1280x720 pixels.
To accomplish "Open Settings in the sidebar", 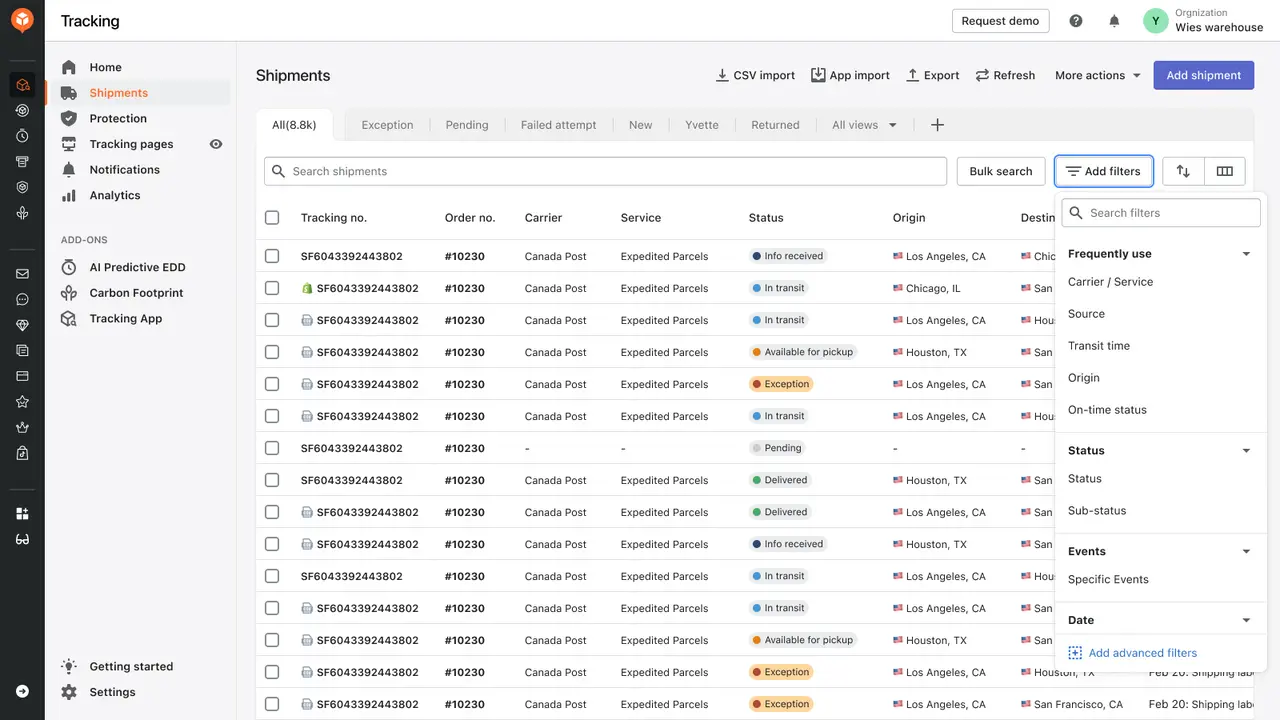I will coord(112,692).
